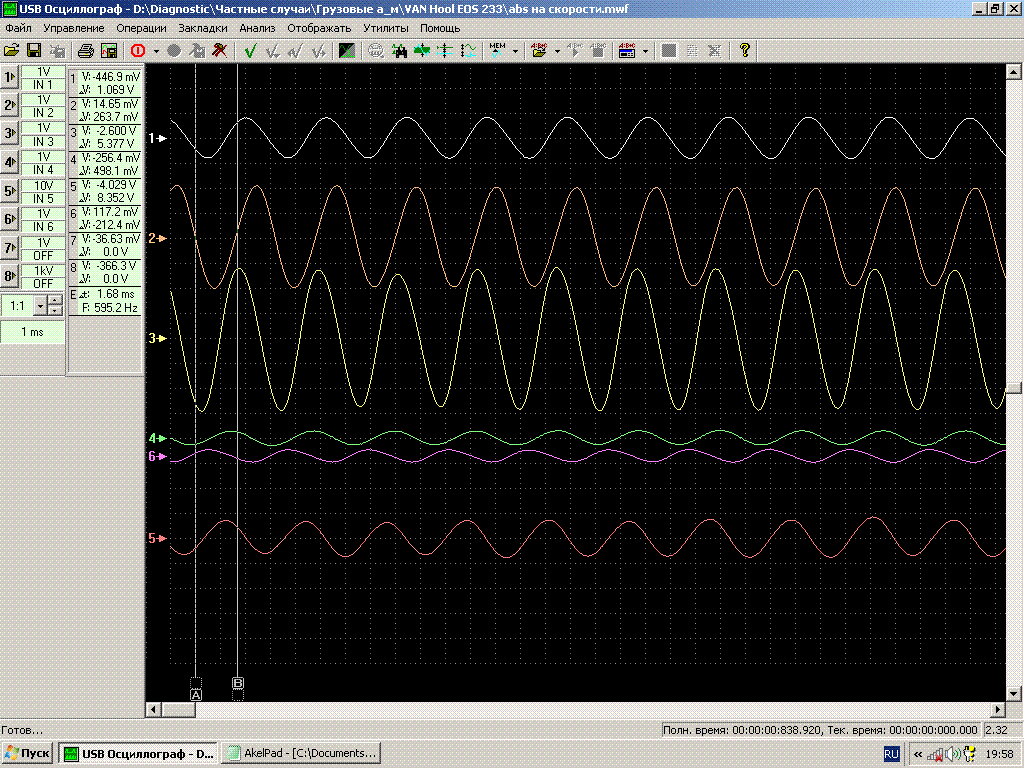Open the Анализ menu
The width and height of the screenshot is (1024, 768).
click(257, 28)
